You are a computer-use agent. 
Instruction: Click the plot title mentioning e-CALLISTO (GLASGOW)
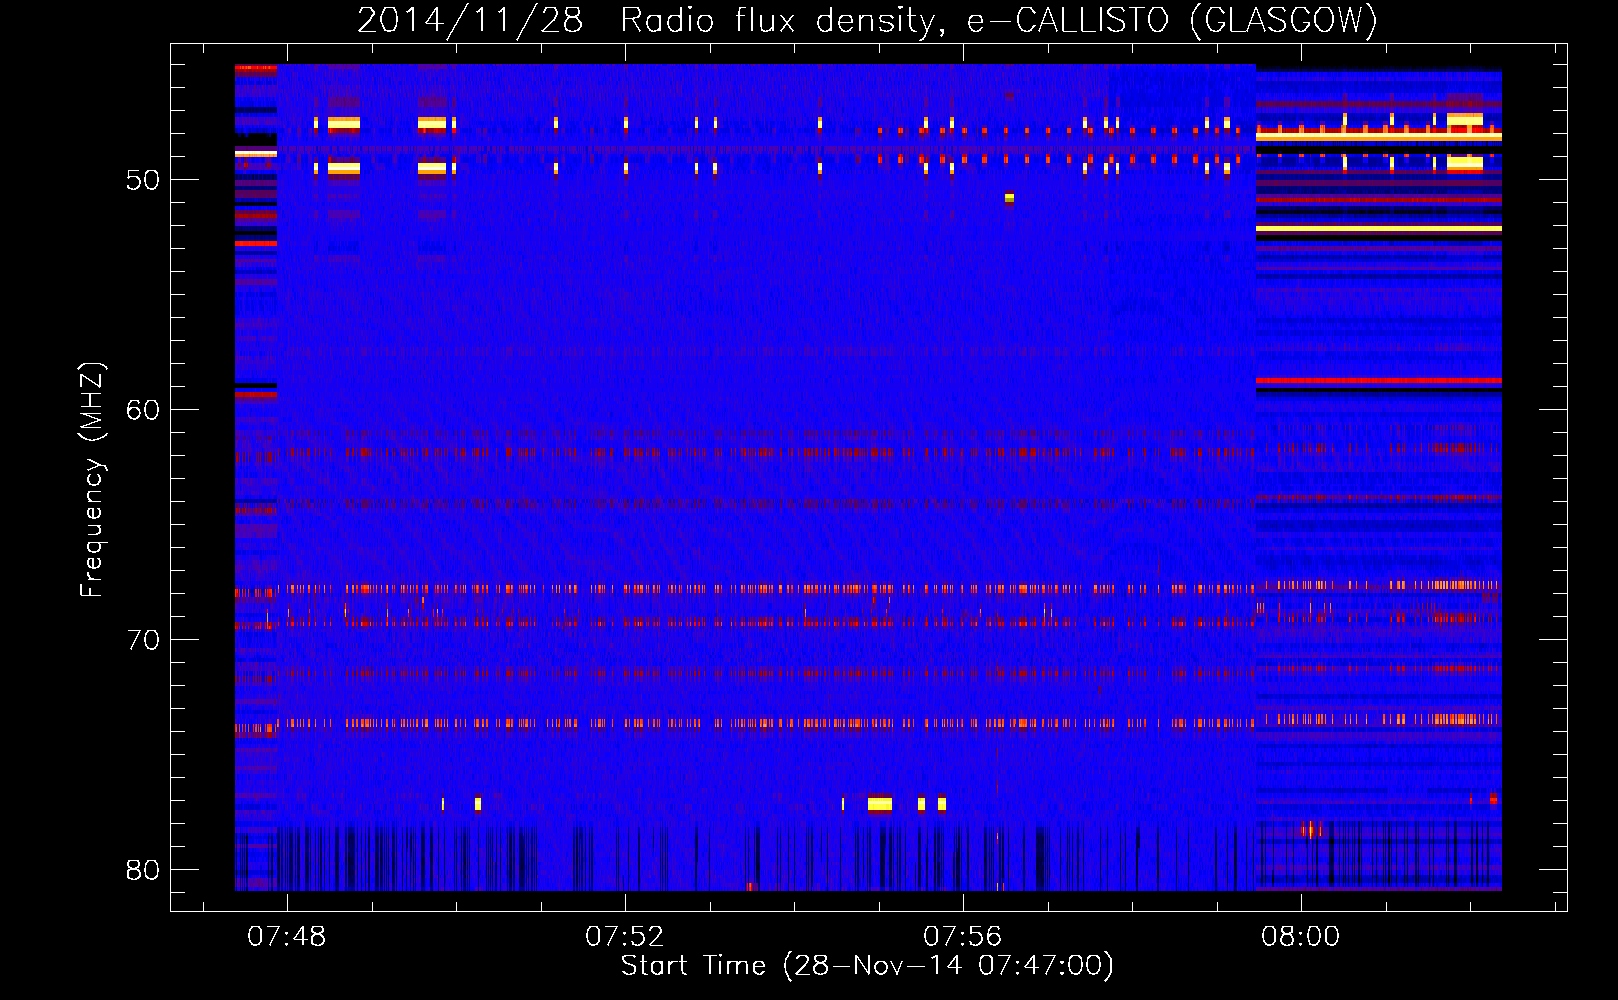coord(867,20)
